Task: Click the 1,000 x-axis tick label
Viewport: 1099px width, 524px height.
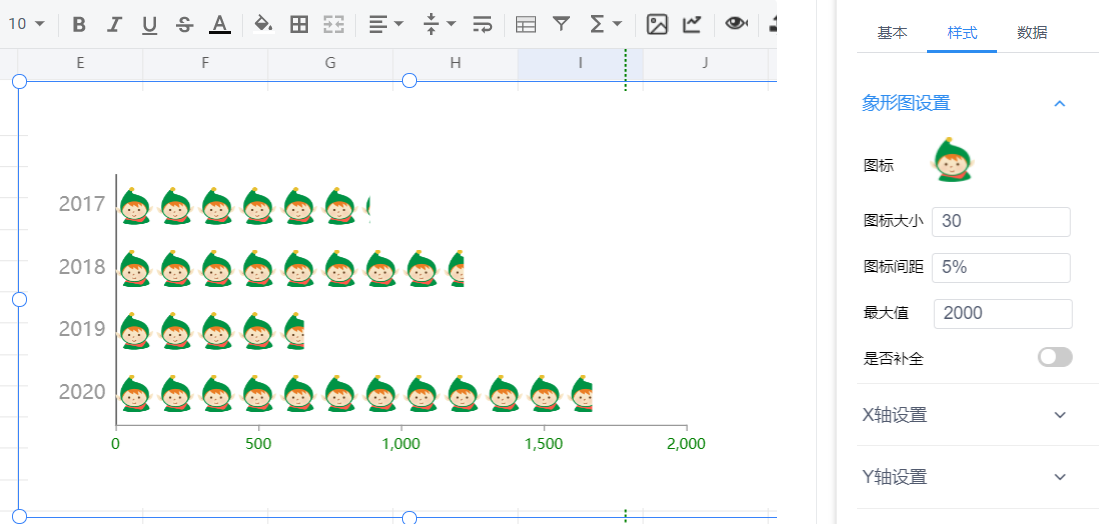Action: 402,444
